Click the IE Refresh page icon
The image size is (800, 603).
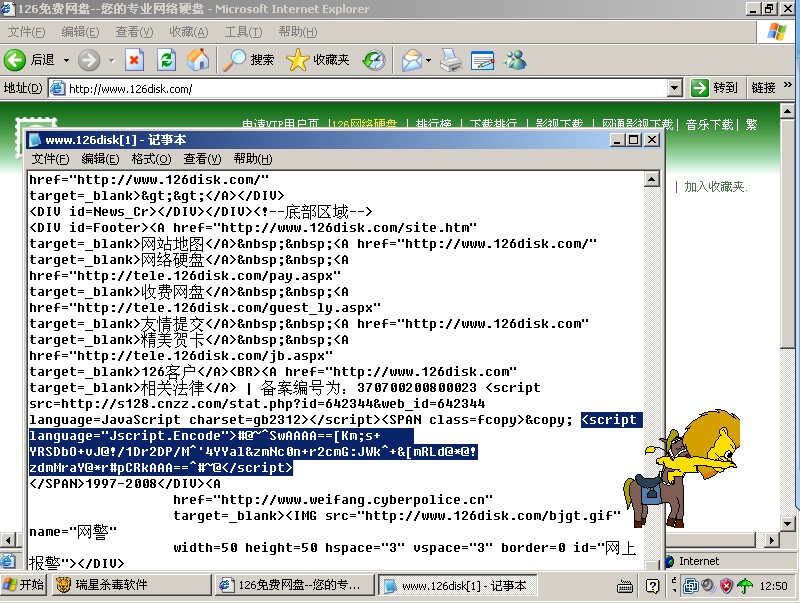(166, 60)
